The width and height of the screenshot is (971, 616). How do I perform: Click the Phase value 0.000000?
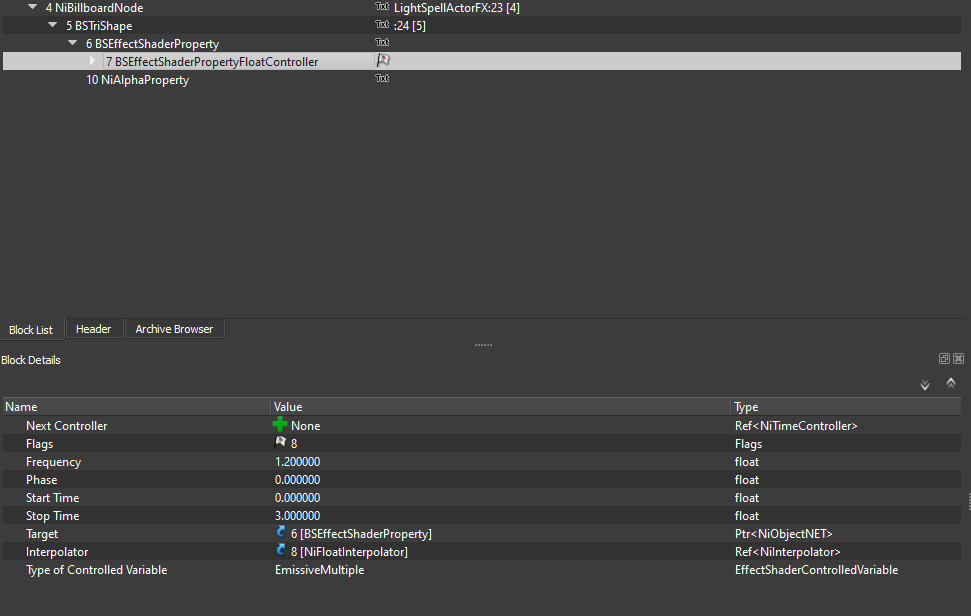[x=297, y=480]
